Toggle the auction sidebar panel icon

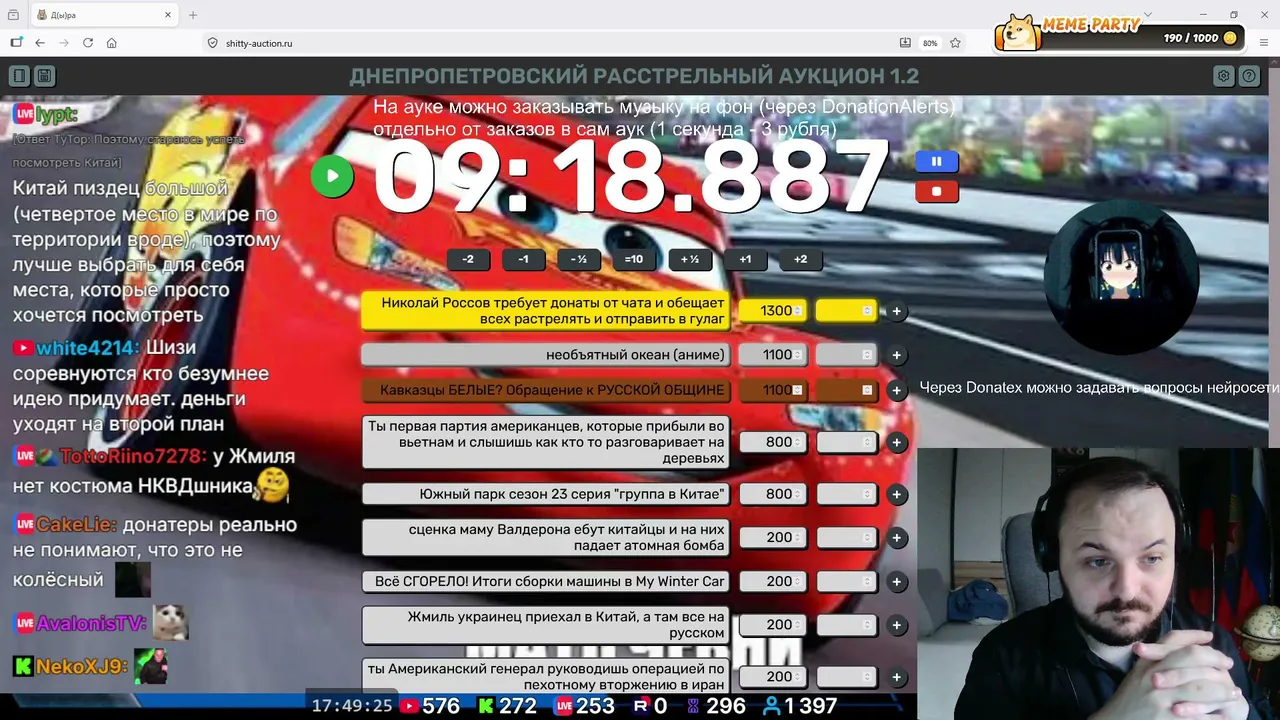[x=19, y=76]
